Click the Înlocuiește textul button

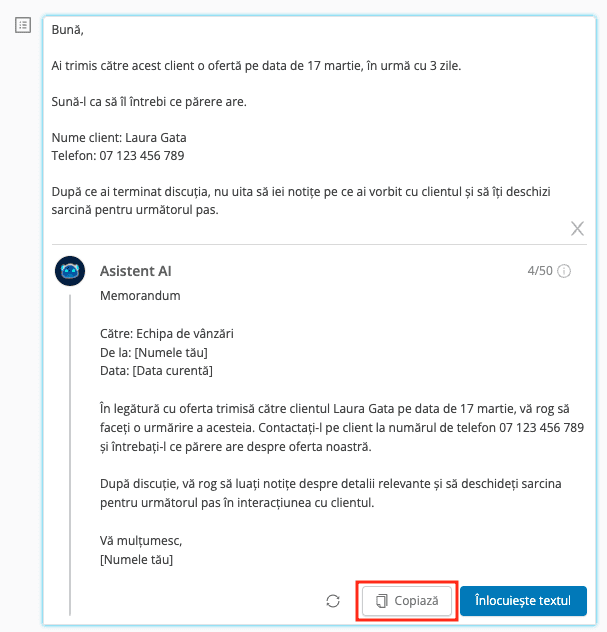tap(523, 601)
